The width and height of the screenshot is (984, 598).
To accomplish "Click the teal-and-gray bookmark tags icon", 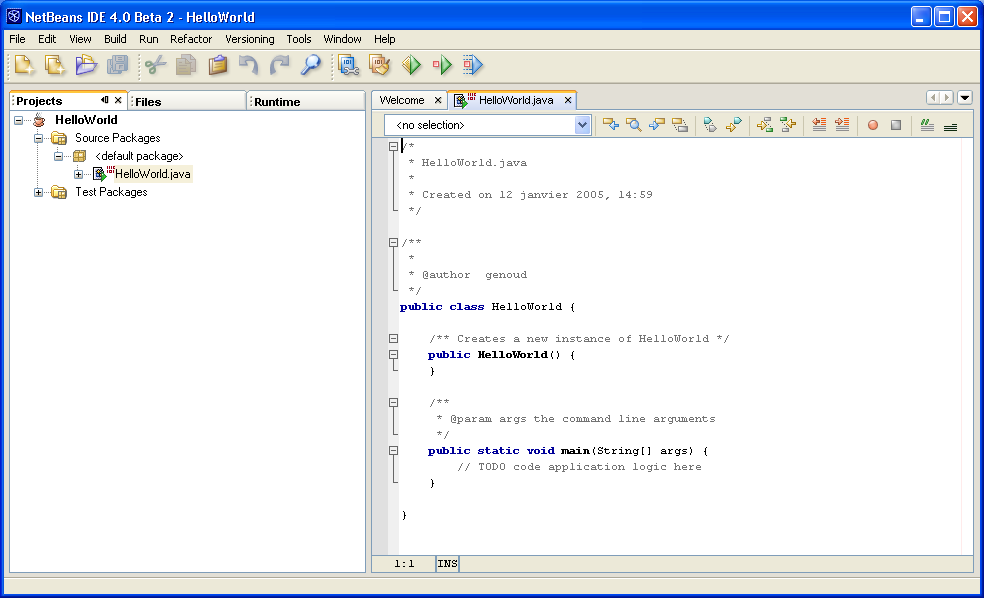I will click(x=710, y=125).
